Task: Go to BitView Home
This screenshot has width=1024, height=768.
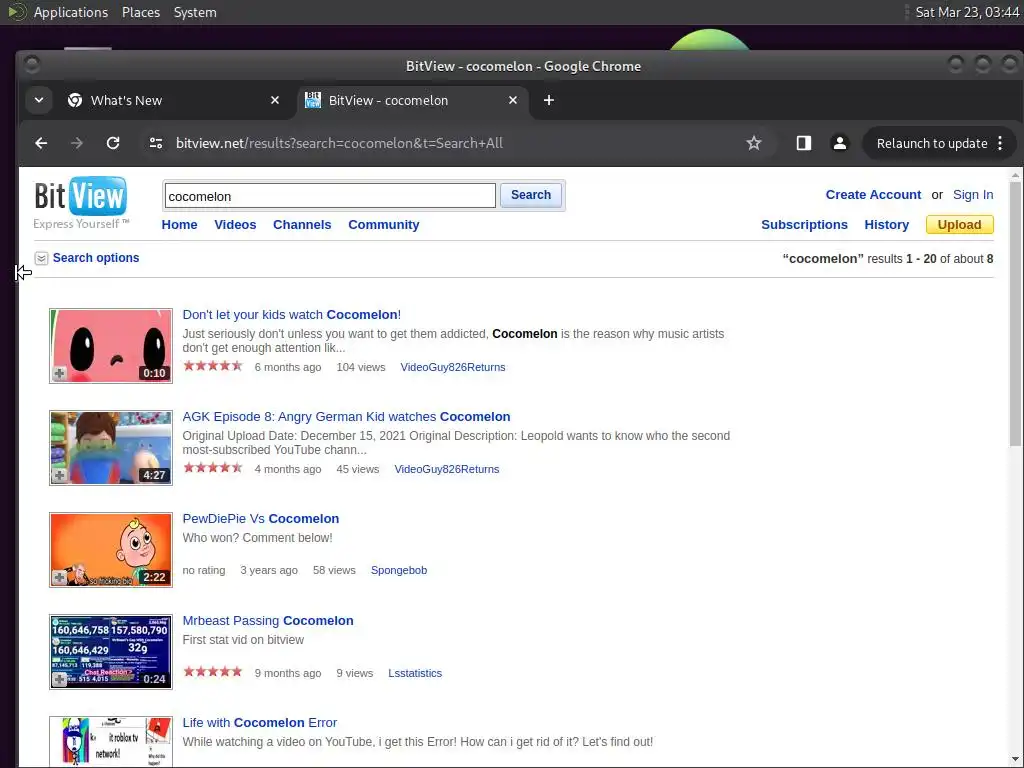Action: [180, 225]
